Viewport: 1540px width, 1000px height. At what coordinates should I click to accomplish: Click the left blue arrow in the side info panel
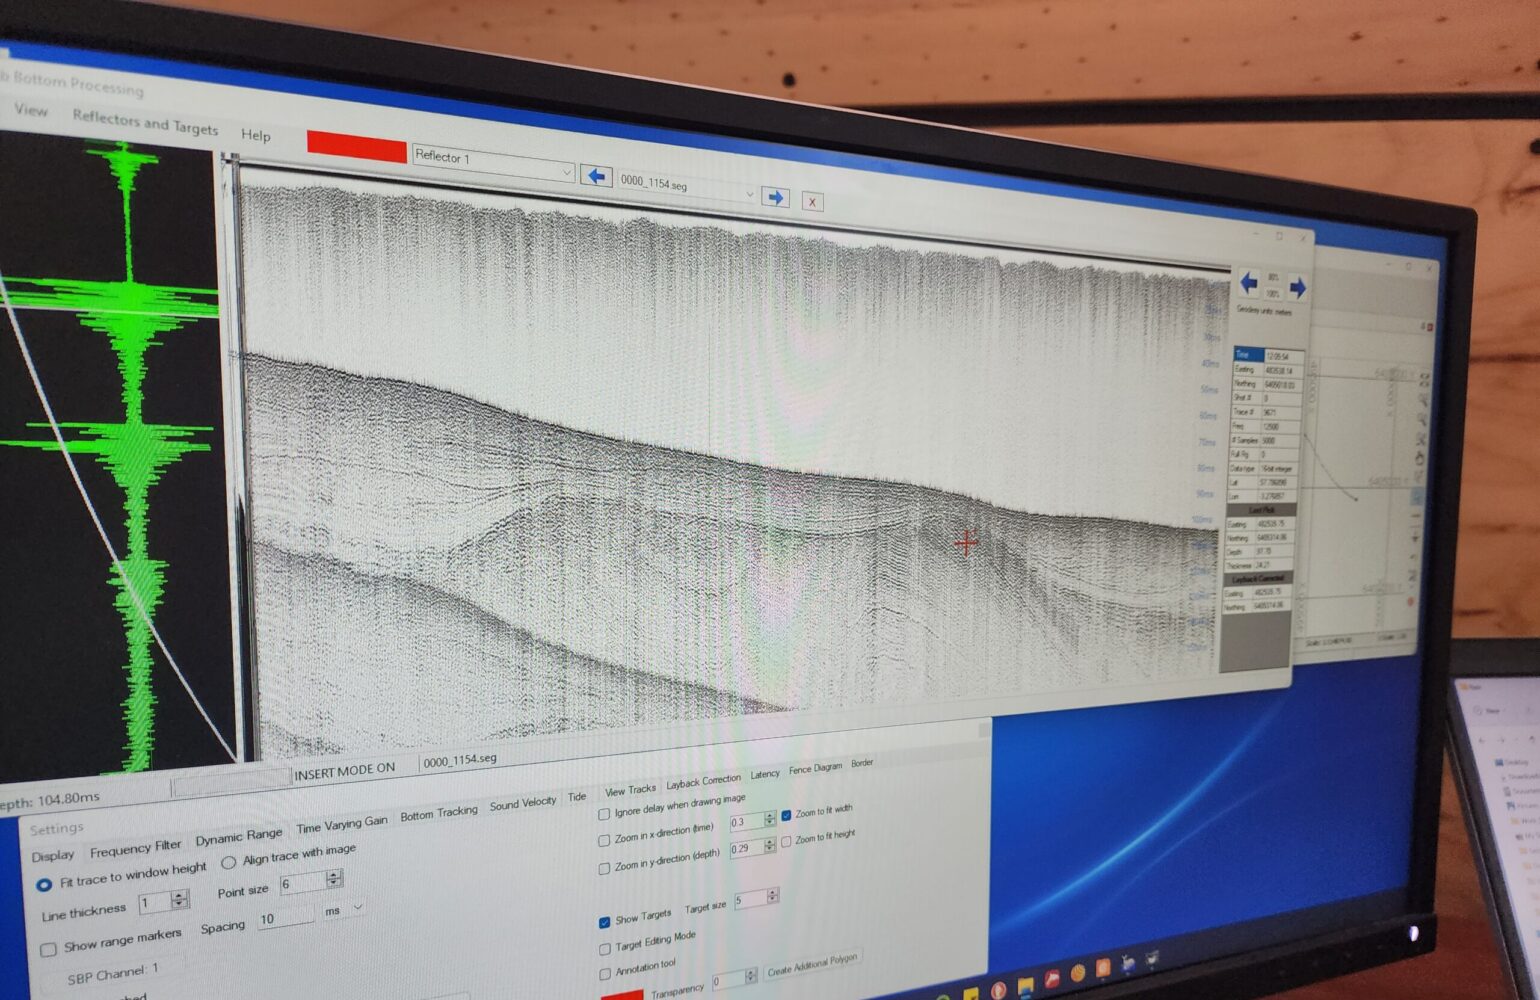(x=1249, y=283)
